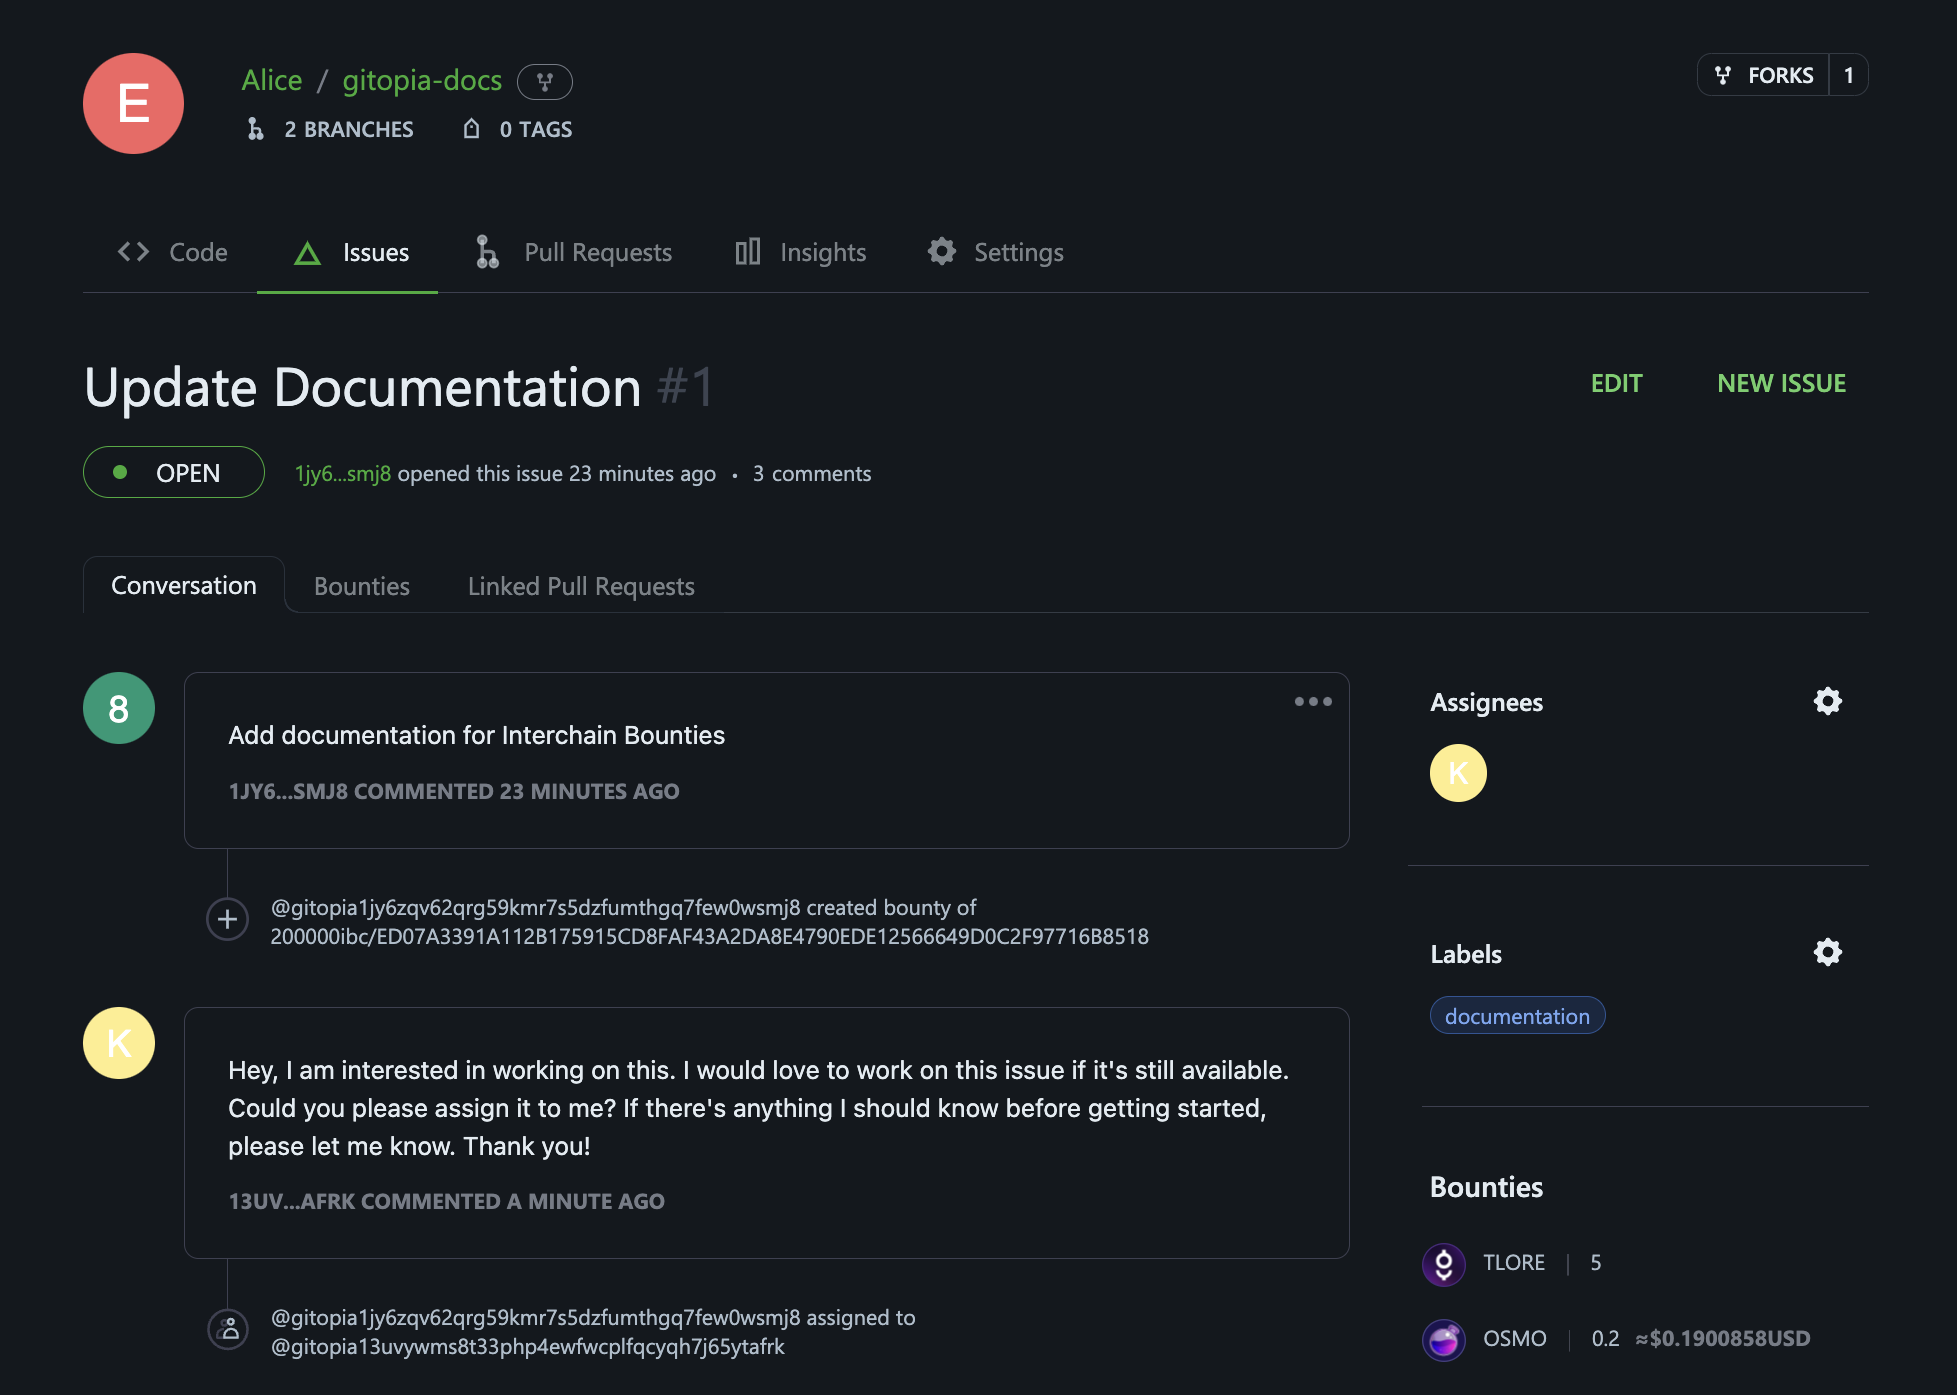Open the Code tab
This screenshot has width=1957, height=1395.
pyautogui.click(x=172, y=252)
